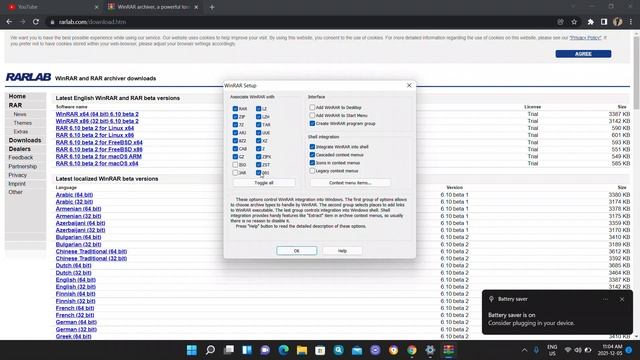Click the site lock icon

tap(52, 22)
